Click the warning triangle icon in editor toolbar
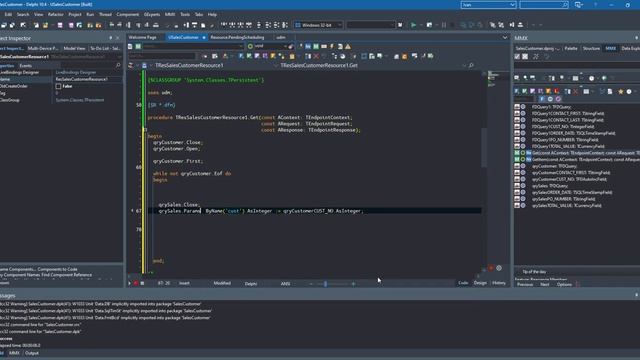The image size is (640, 360). click(x=348, y=47)
